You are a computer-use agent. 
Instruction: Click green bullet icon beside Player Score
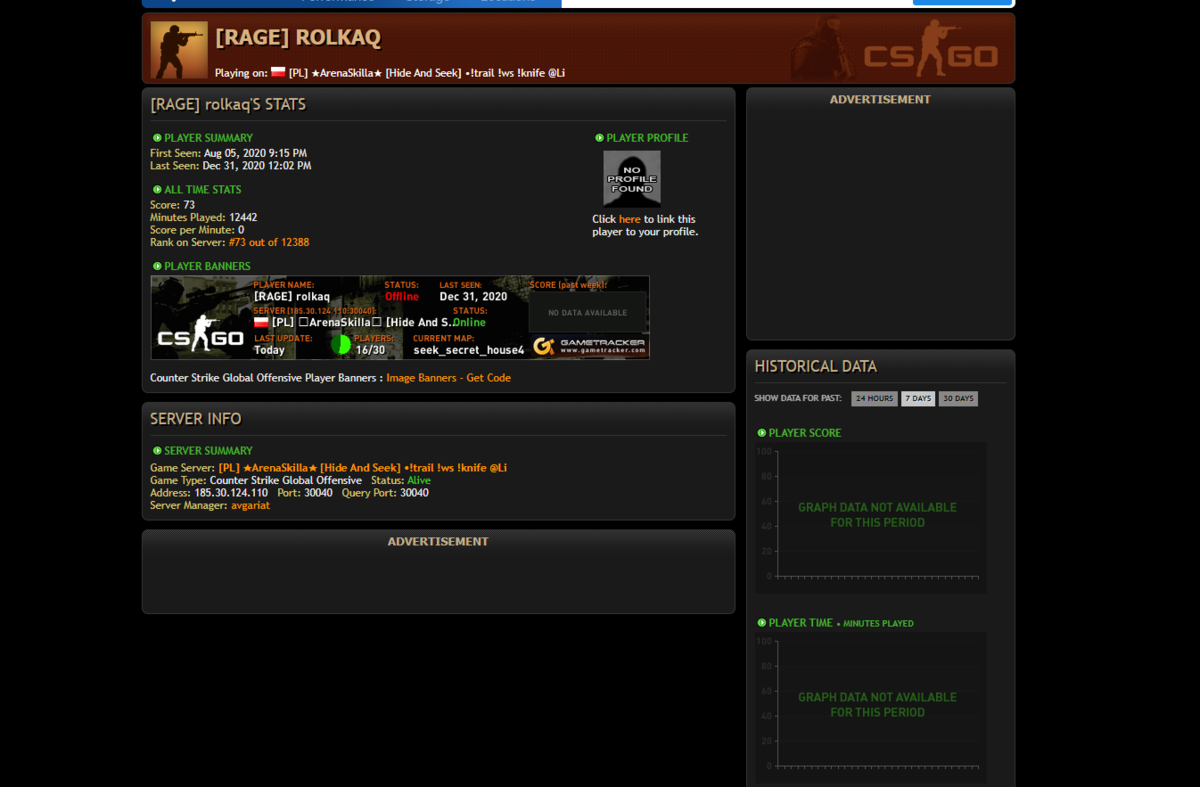click(x=762, y=433)
